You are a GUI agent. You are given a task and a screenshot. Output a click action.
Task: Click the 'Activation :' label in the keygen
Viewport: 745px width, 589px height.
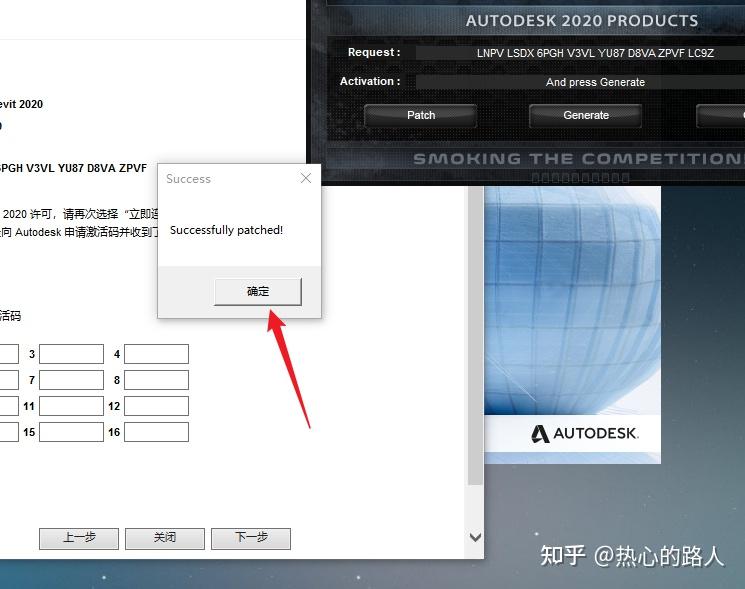pyautogui.click(x=370, y=81)
